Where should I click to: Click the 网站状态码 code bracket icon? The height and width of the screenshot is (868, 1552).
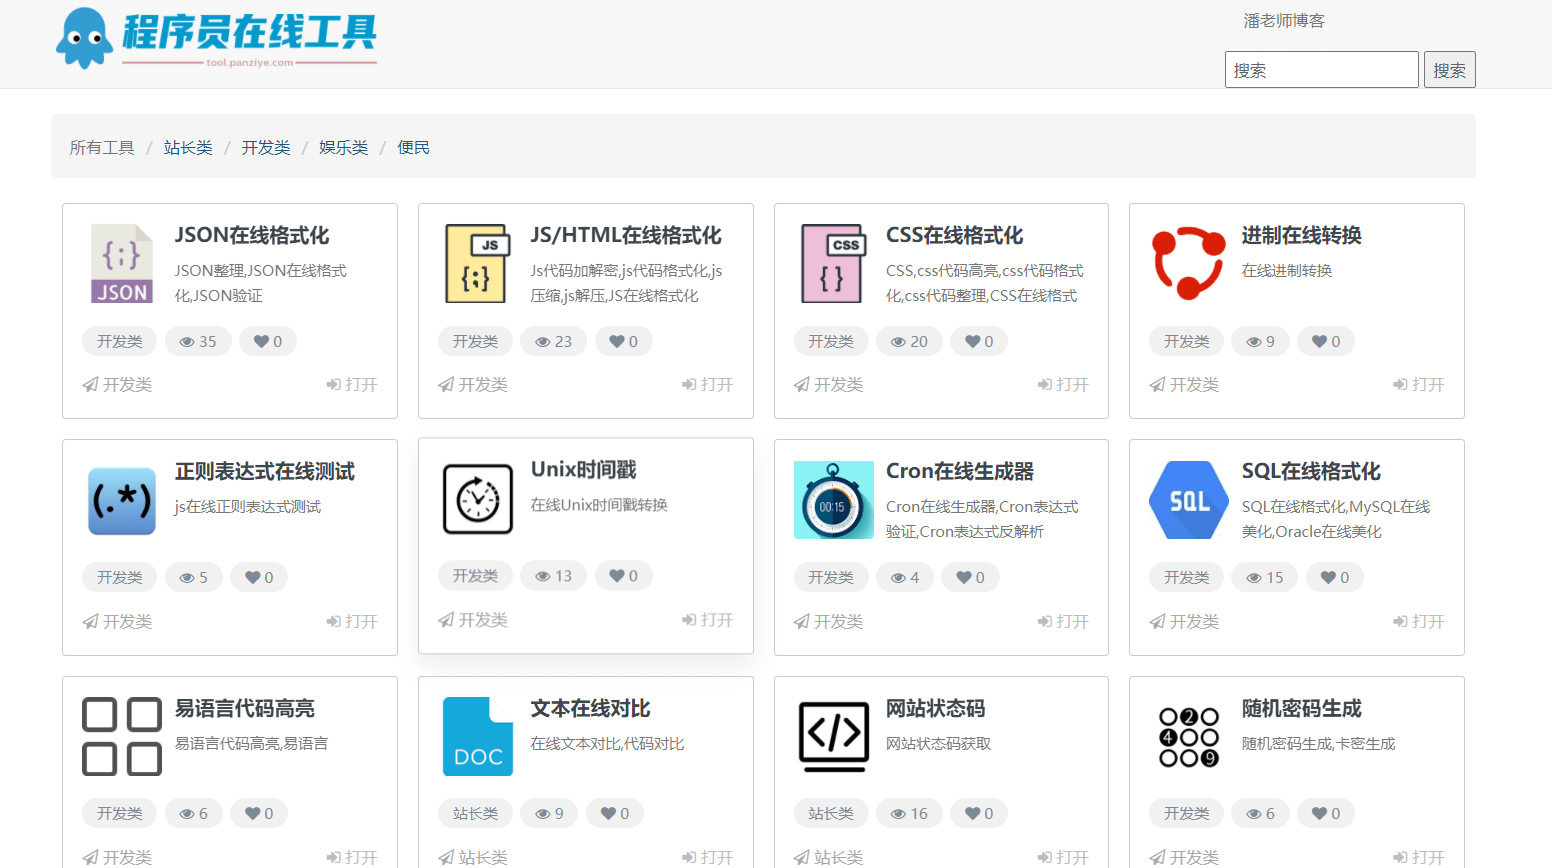pyautogui.click(x=833, y=737)
